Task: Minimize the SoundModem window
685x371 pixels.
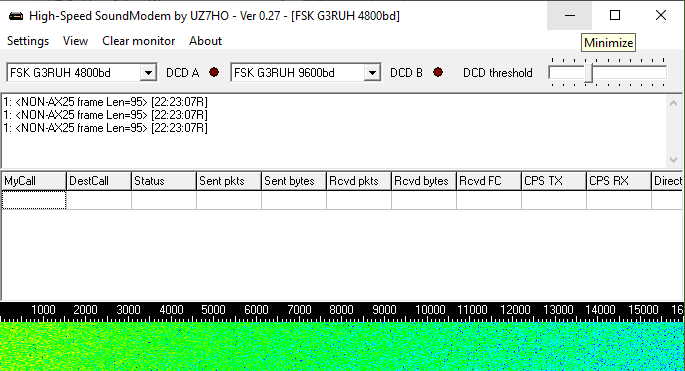Action: pos(570,16)
